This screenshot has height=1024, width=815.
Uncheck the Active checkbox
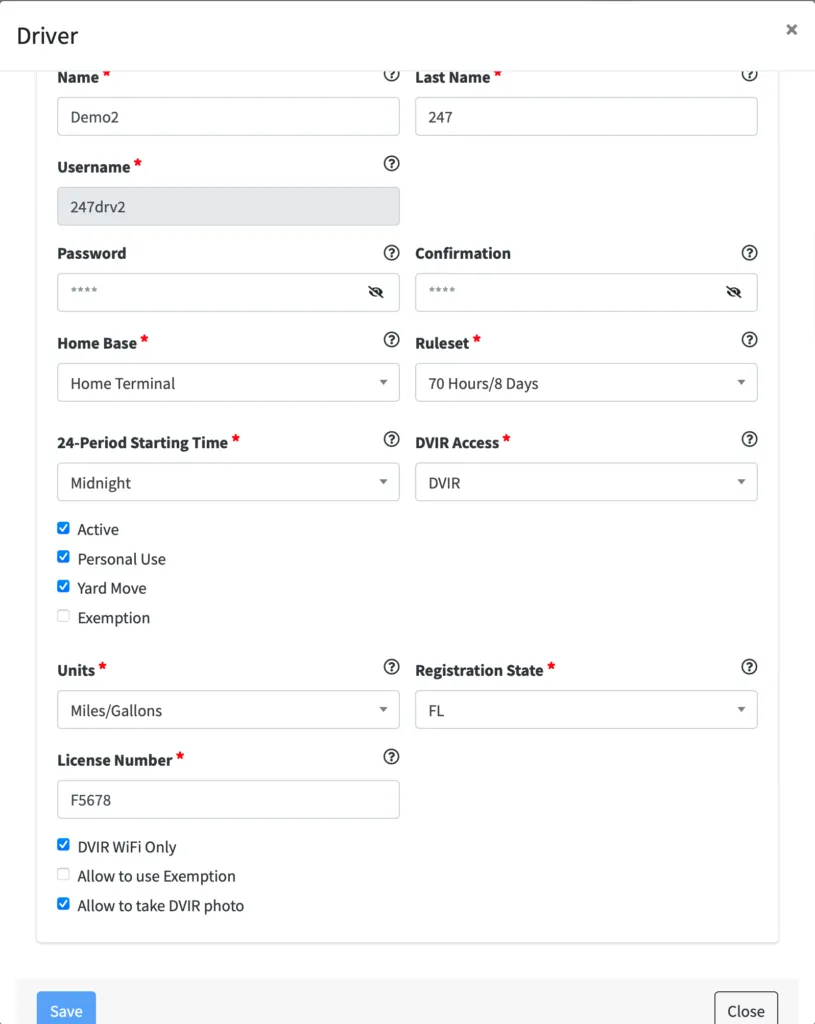click(x=64, y=528)
